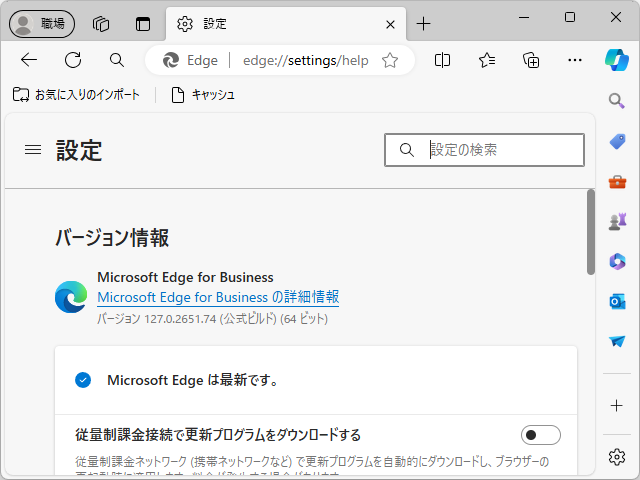Image resolution: width=640 pixels, height=480 pixels.
Task: Open the sidebar tools briefcase icon
Action: [x=617, y=182]
